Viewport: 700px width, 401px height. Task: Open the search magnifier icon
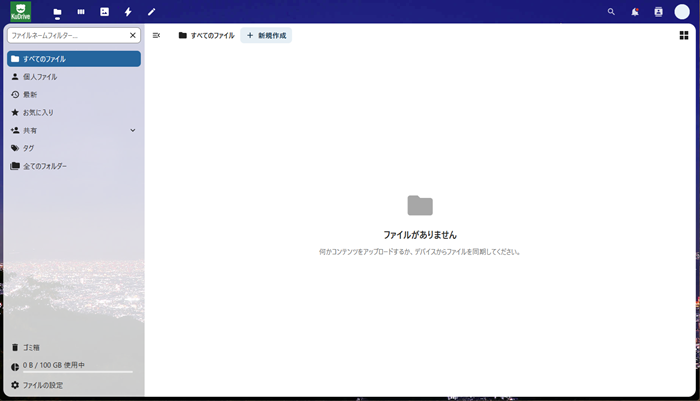click(611, 12)
